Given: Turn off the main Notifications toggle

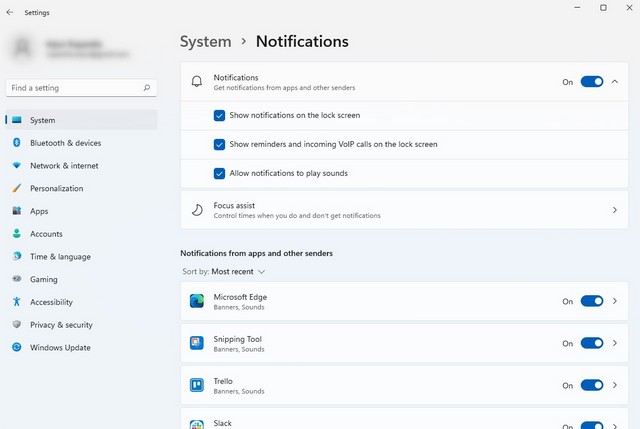Looking at the screenshot, I should (x=592, y=82).
